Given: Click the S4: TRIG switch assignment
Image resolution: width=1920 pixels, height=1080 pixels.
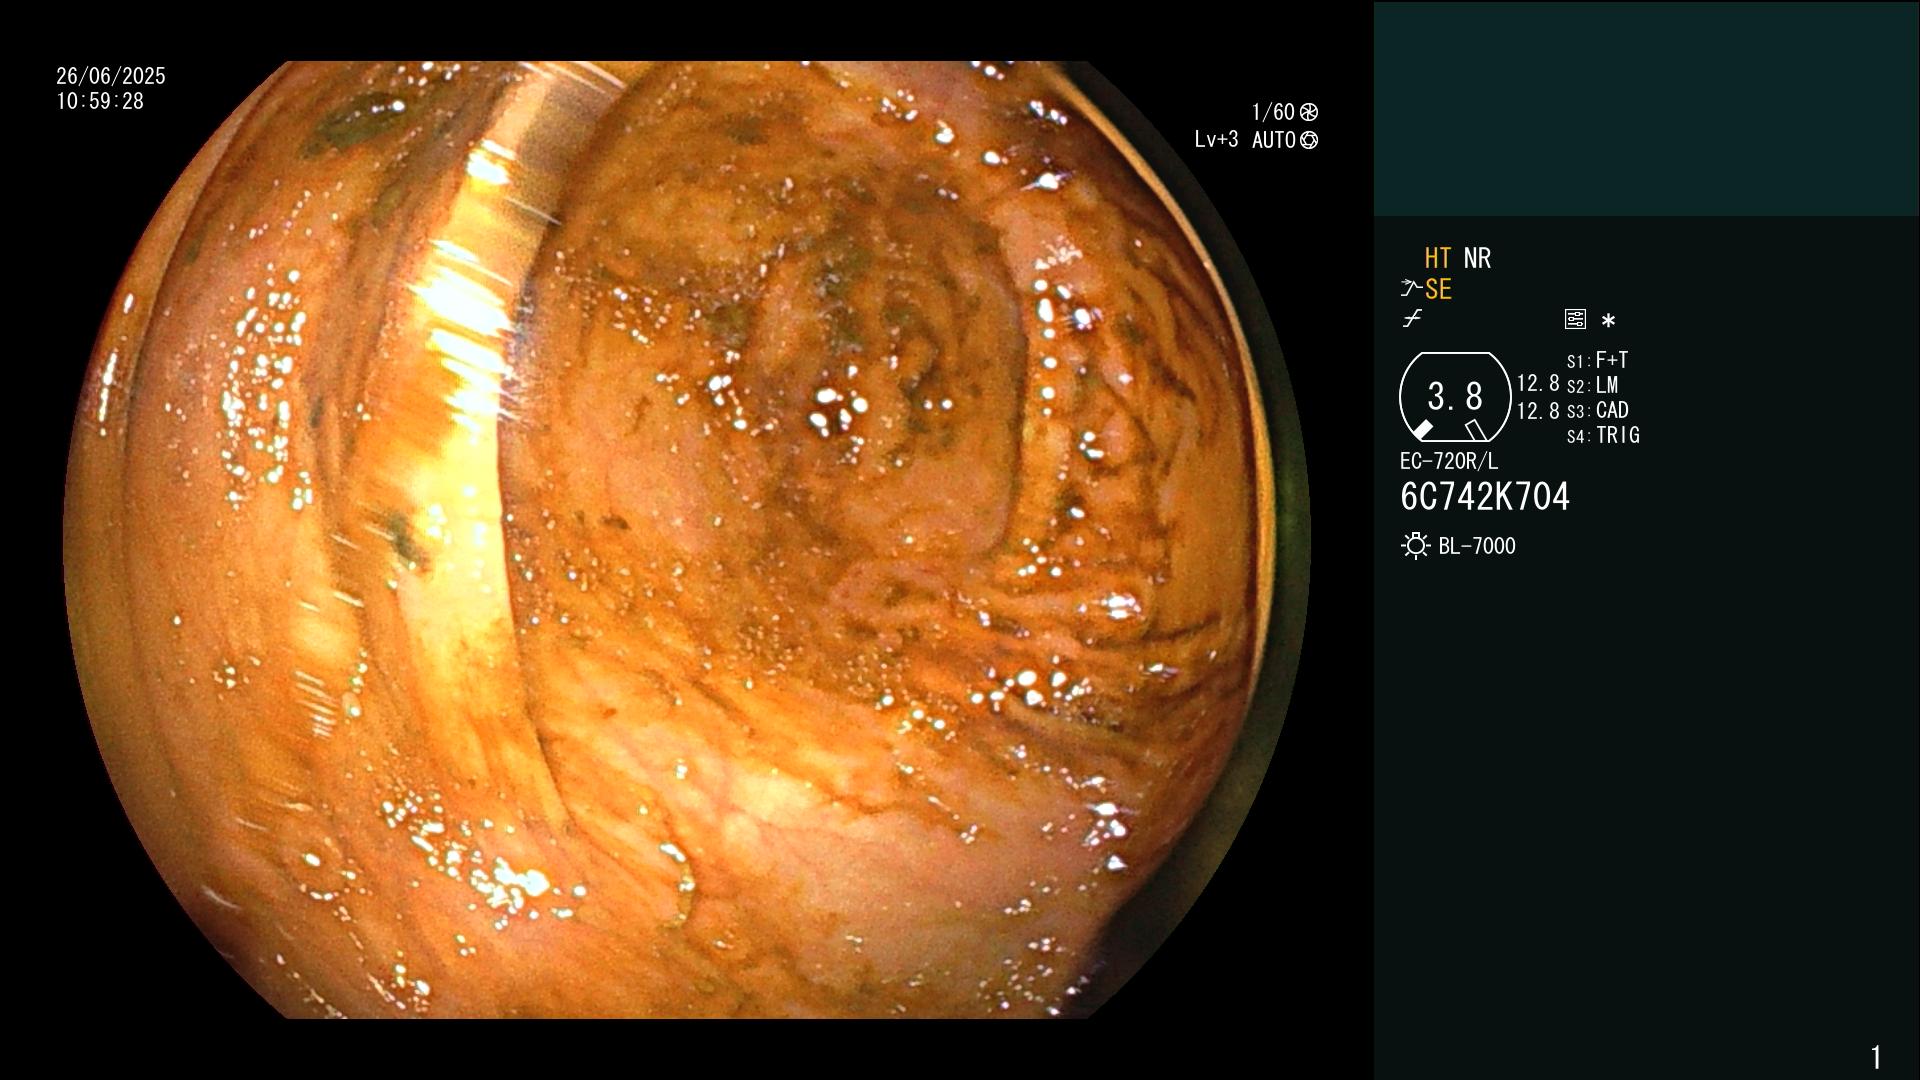Looking at the screenshot, I should tap(1603, 435).
